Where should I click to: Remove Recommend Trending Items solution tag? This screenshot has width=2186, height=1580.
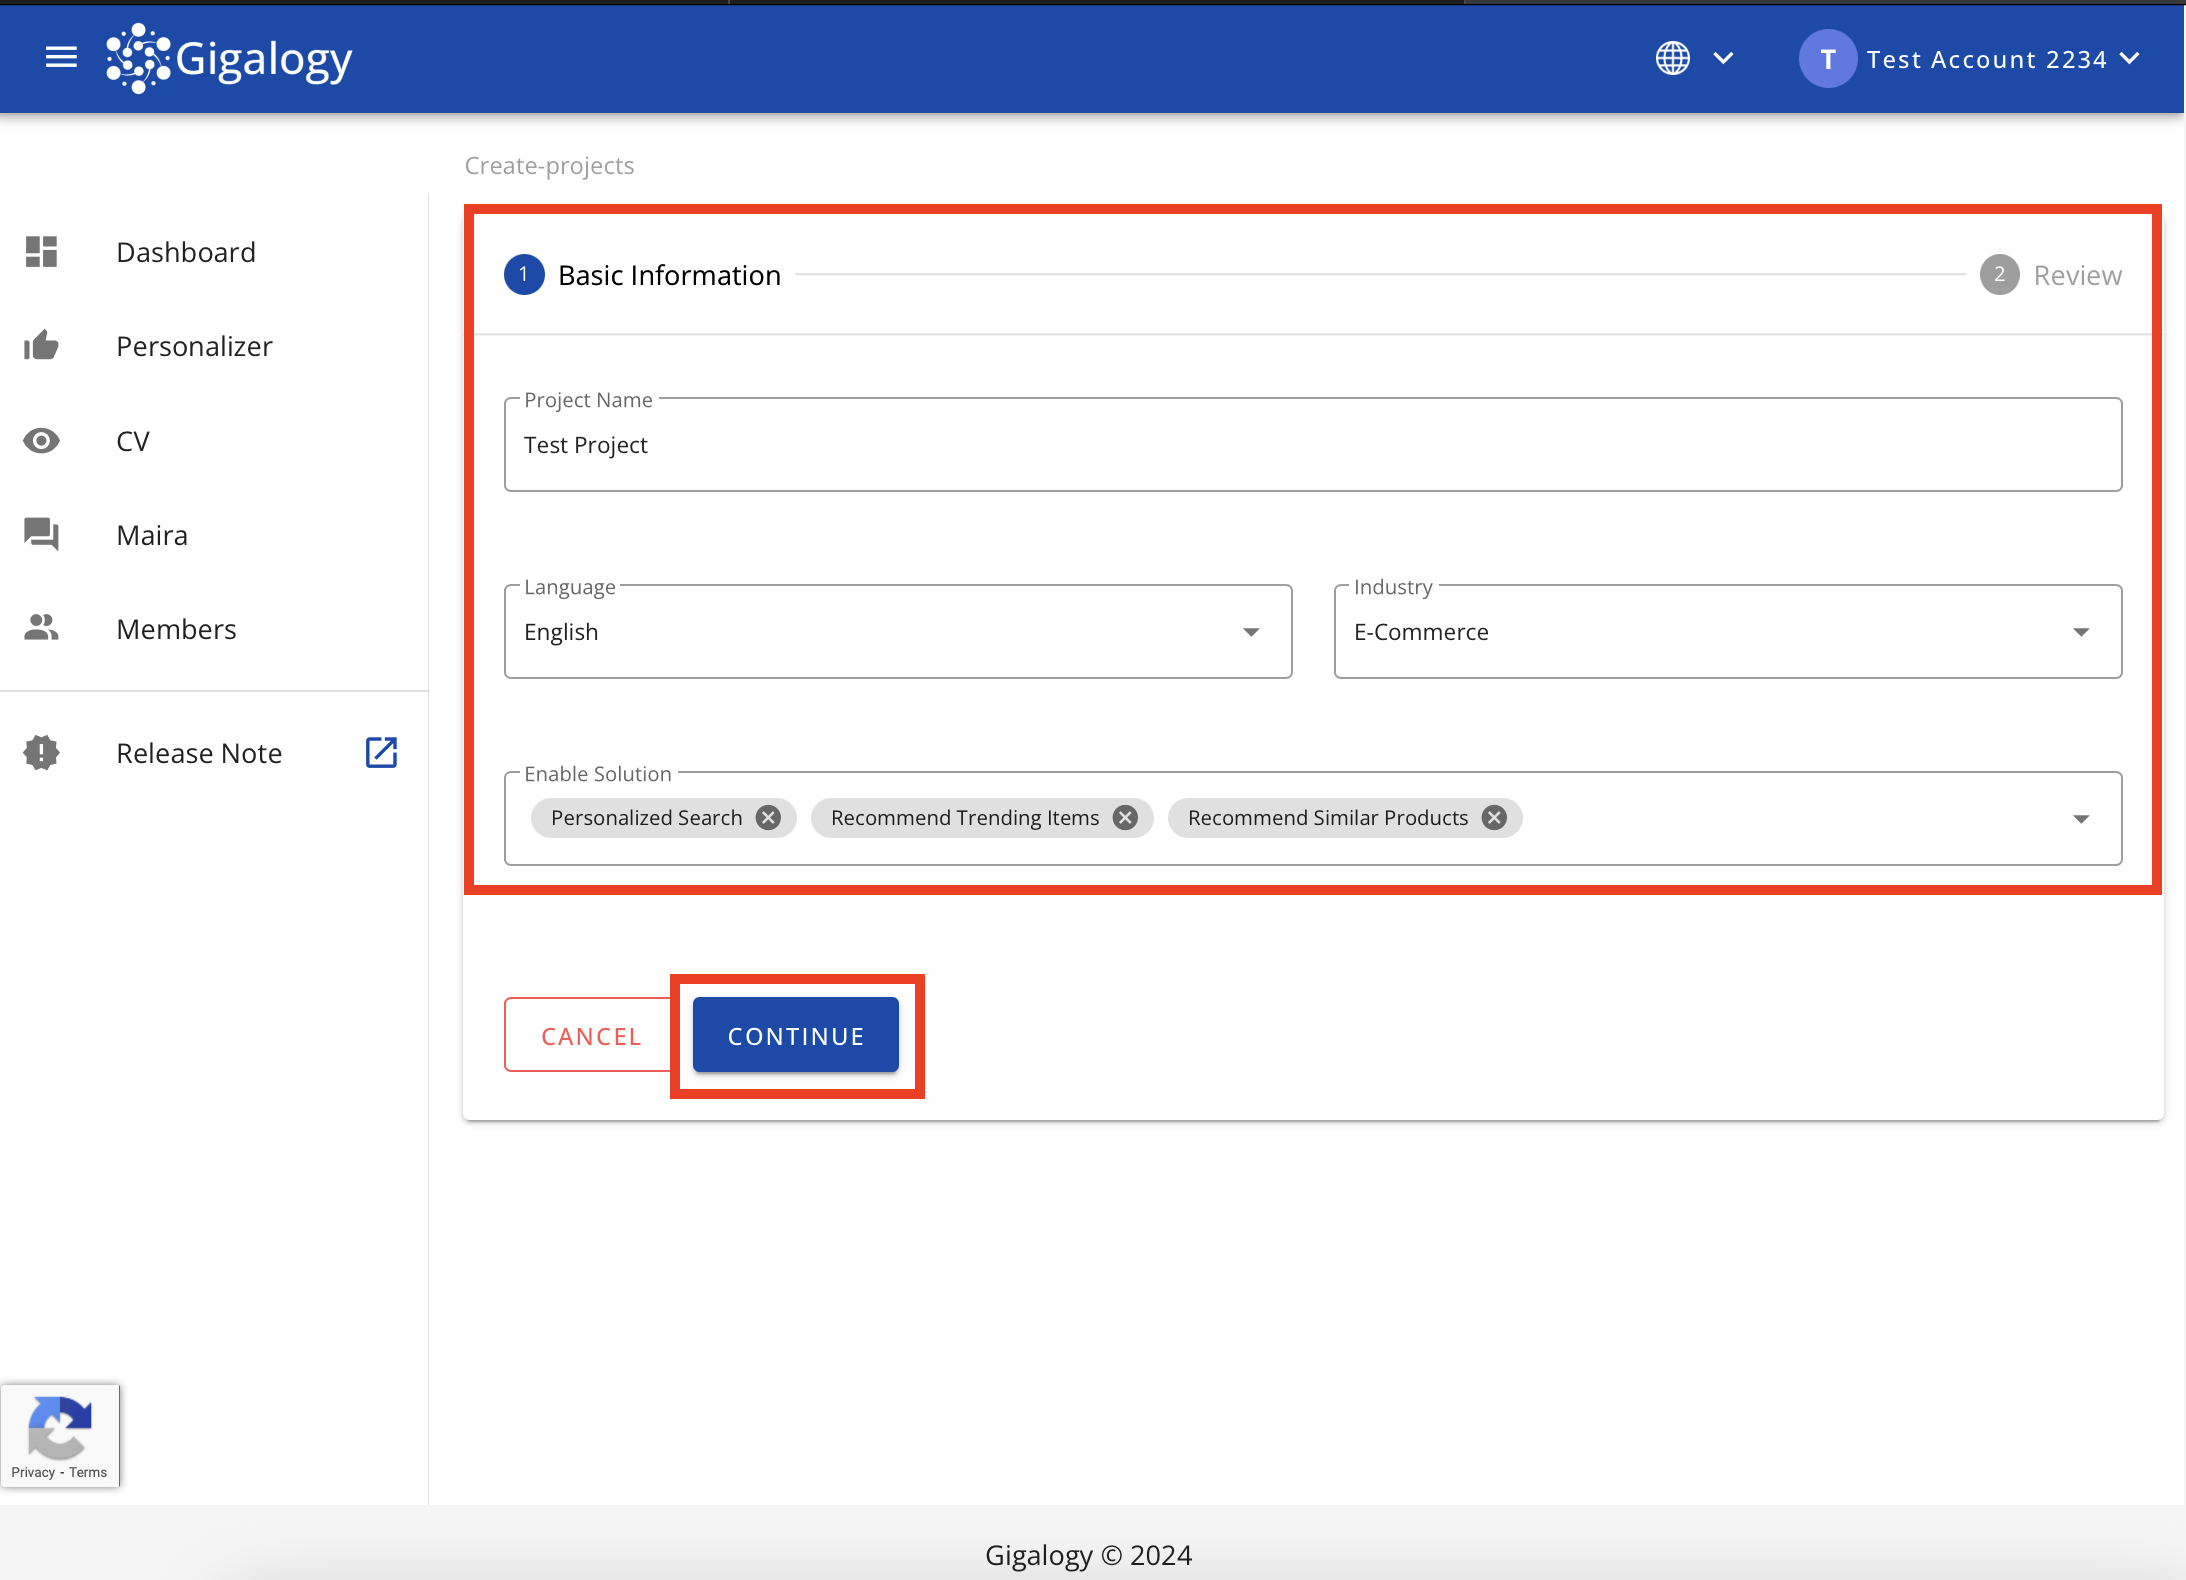coord(1125,818)
